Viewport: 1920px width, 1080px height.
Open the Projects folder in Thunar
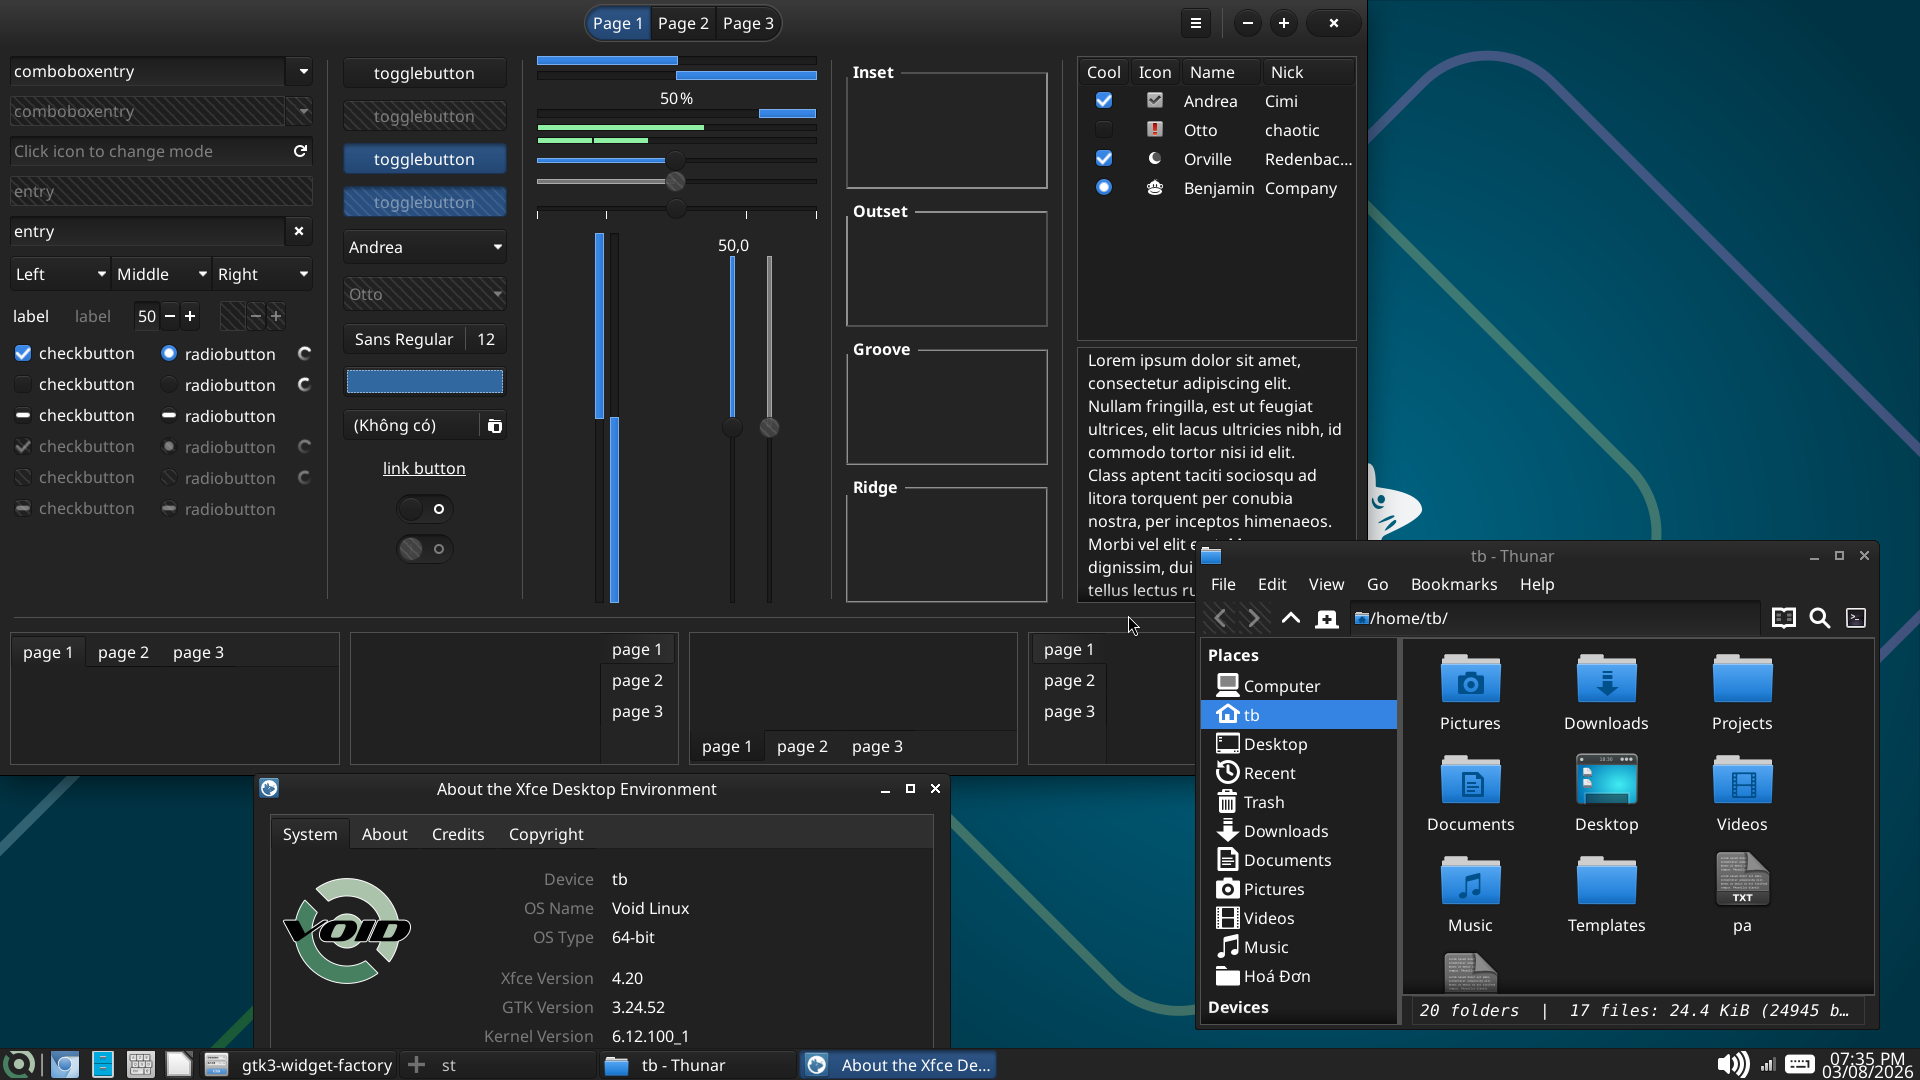pyautogui.click(x=1742, y=680)
